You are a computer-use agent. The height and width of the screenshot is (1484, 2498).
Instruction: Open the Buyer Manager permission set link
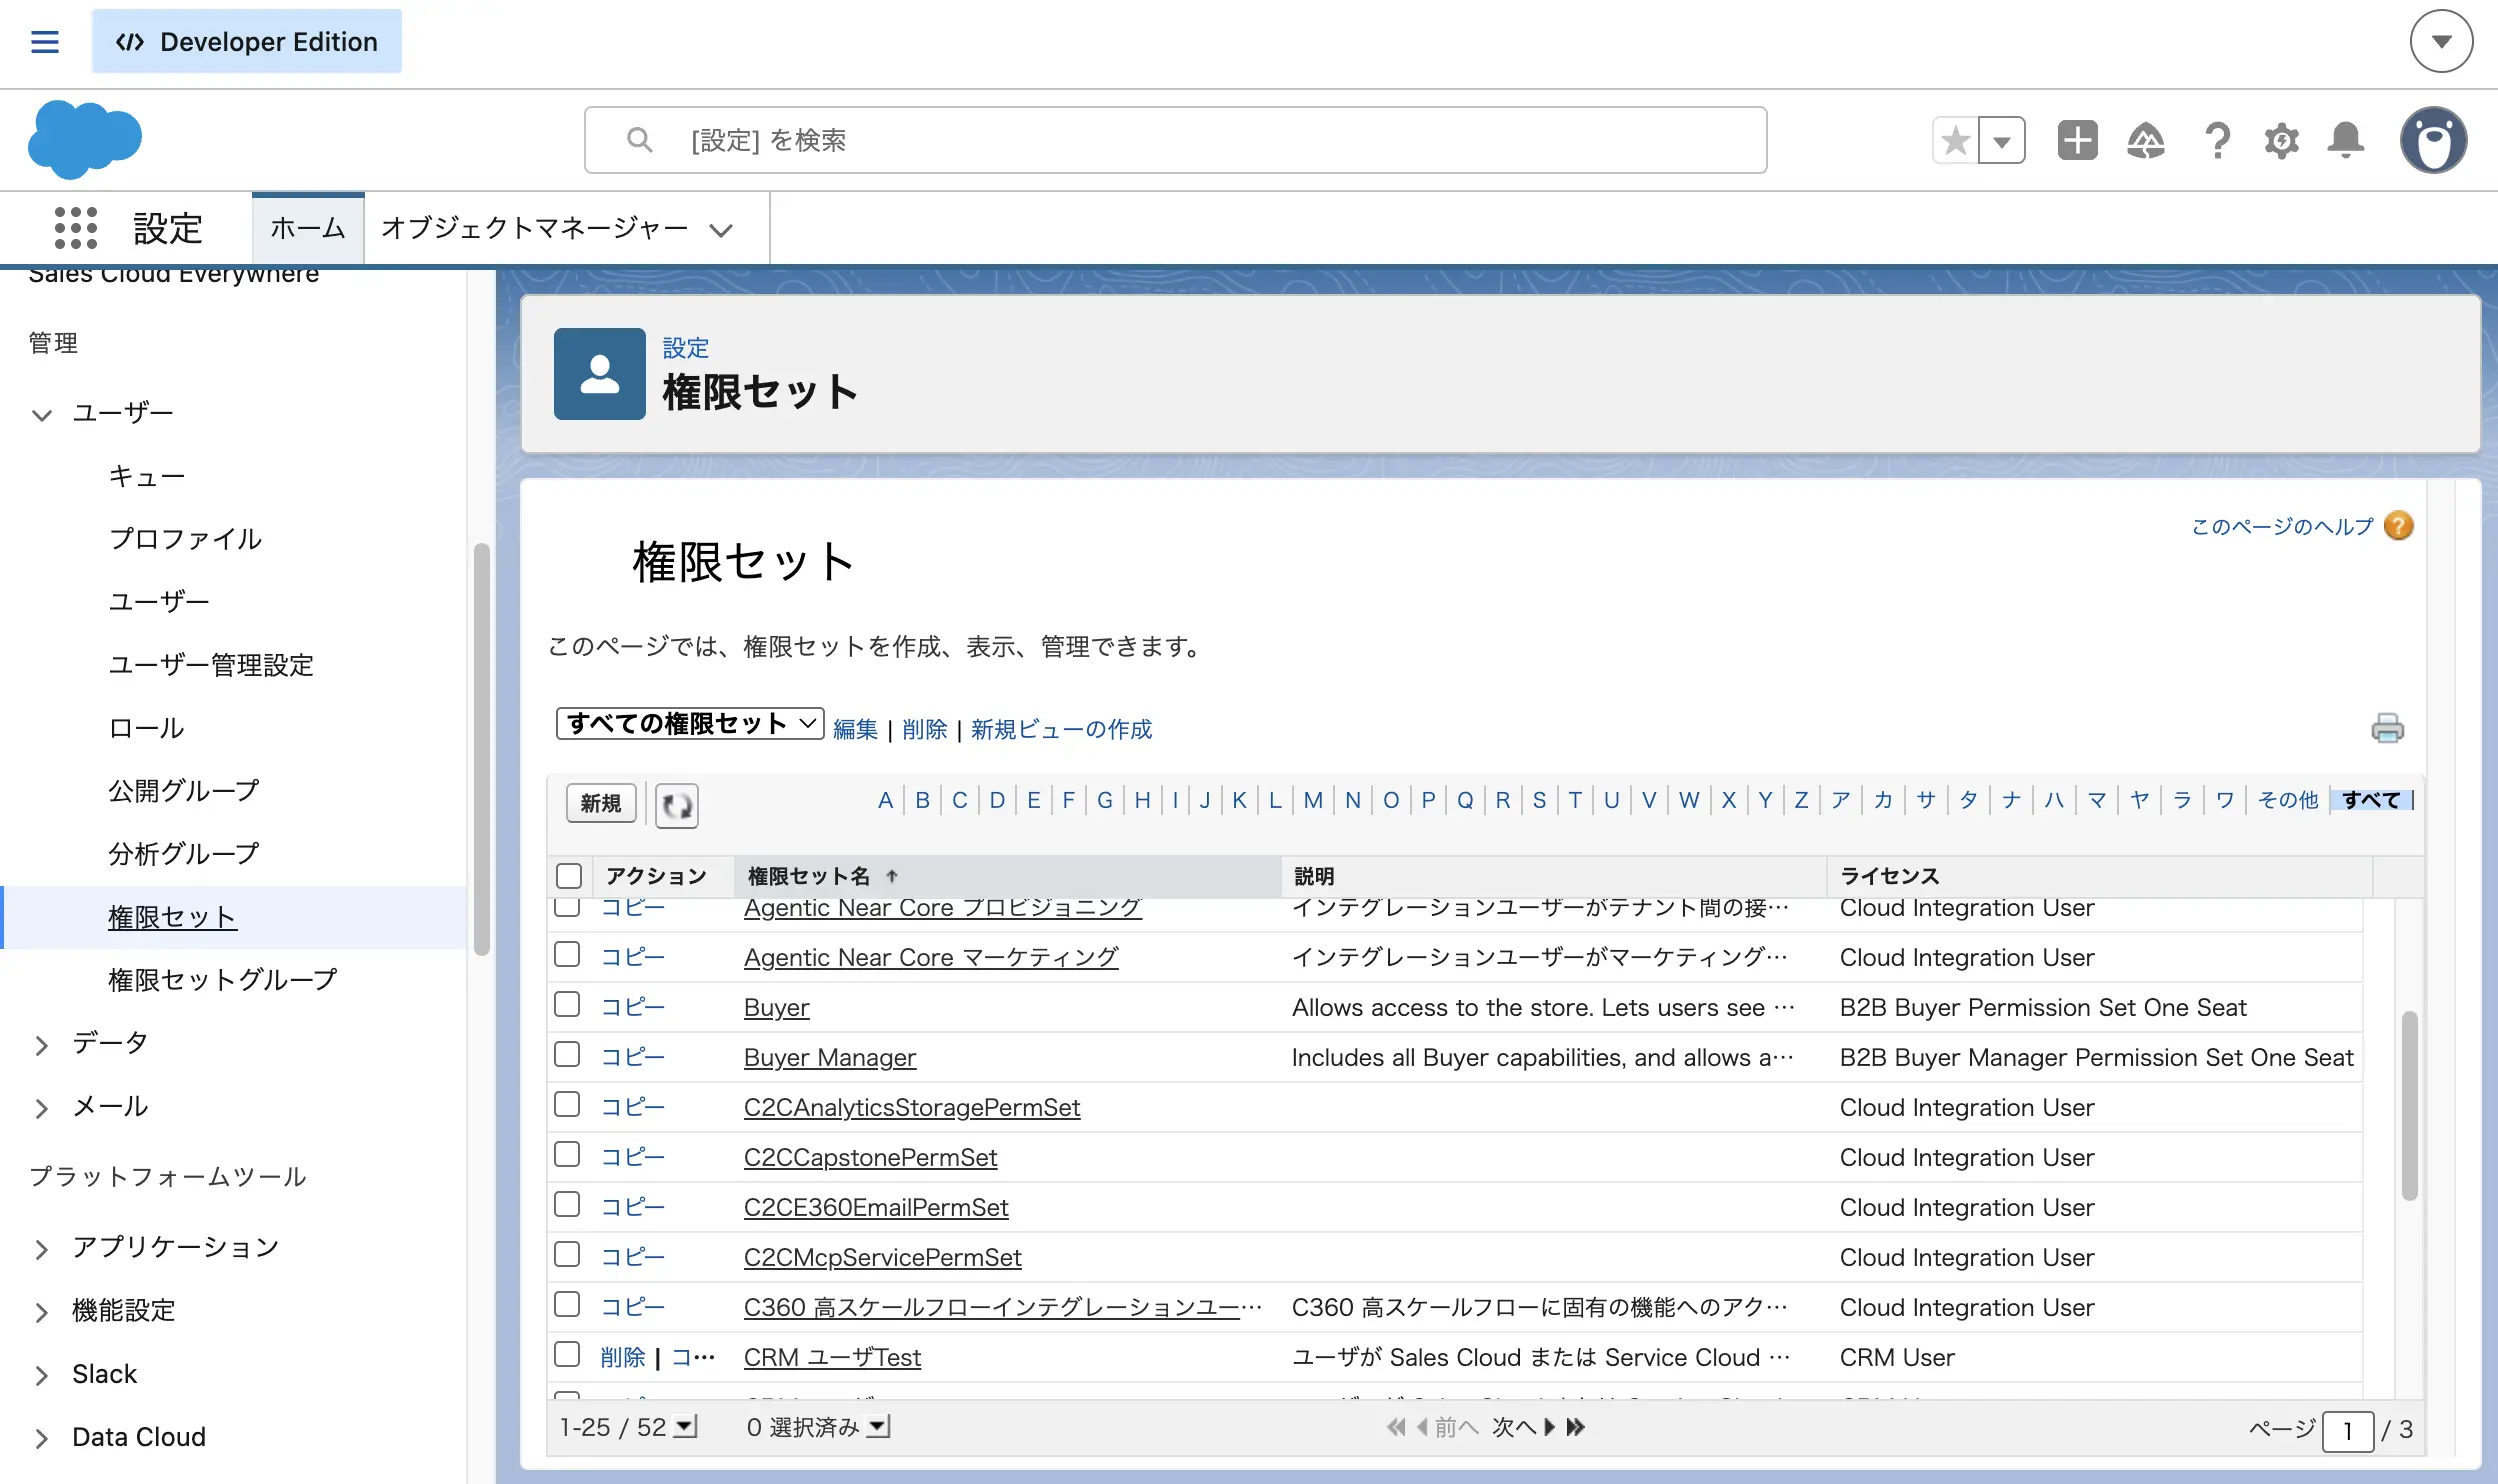click(829, 1057)
